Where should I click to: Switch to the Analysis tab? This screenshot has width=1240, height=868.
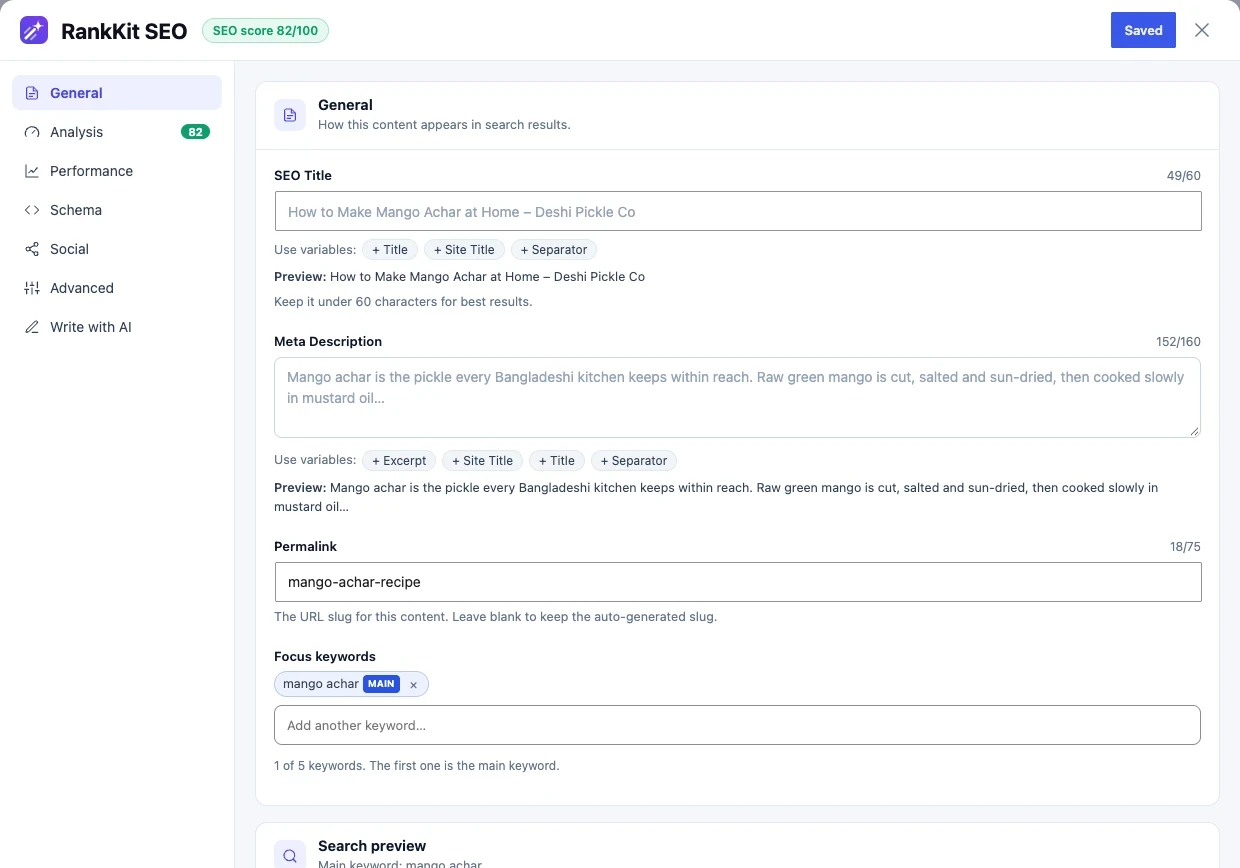pyautogui.click(x=117, y=132)
